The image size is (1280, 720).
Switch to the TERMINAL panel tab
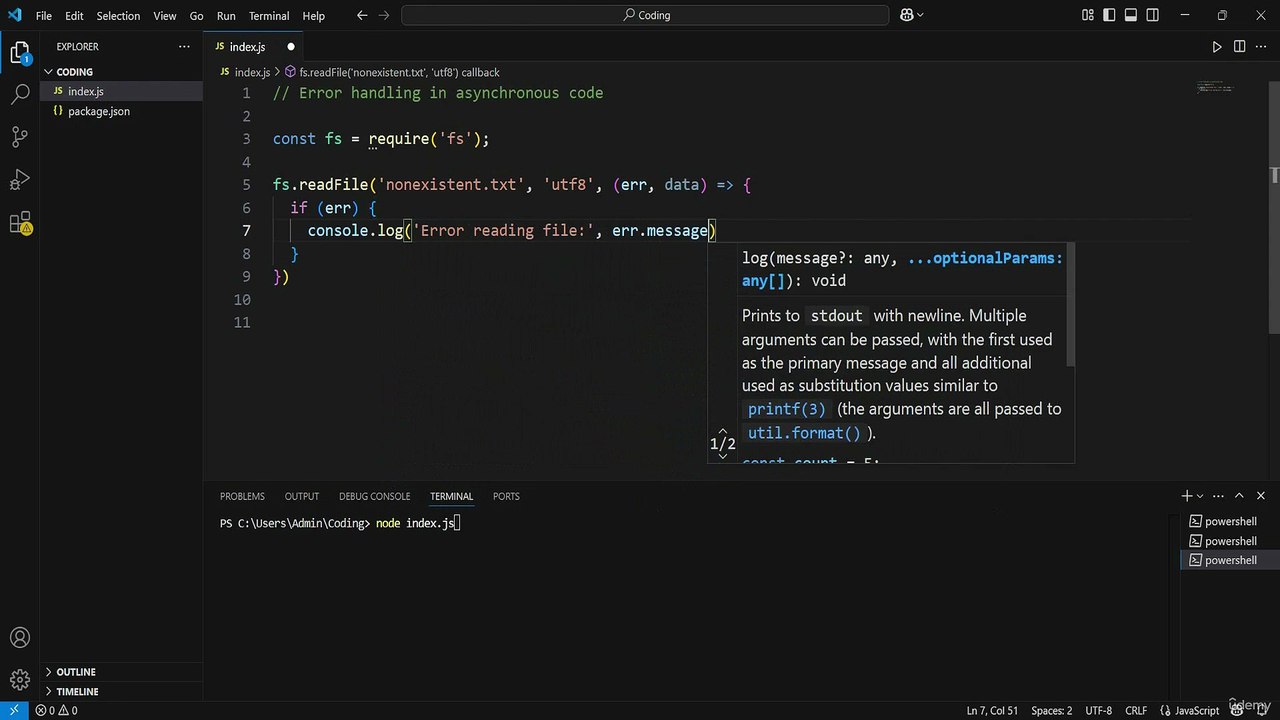click(451, 496)
